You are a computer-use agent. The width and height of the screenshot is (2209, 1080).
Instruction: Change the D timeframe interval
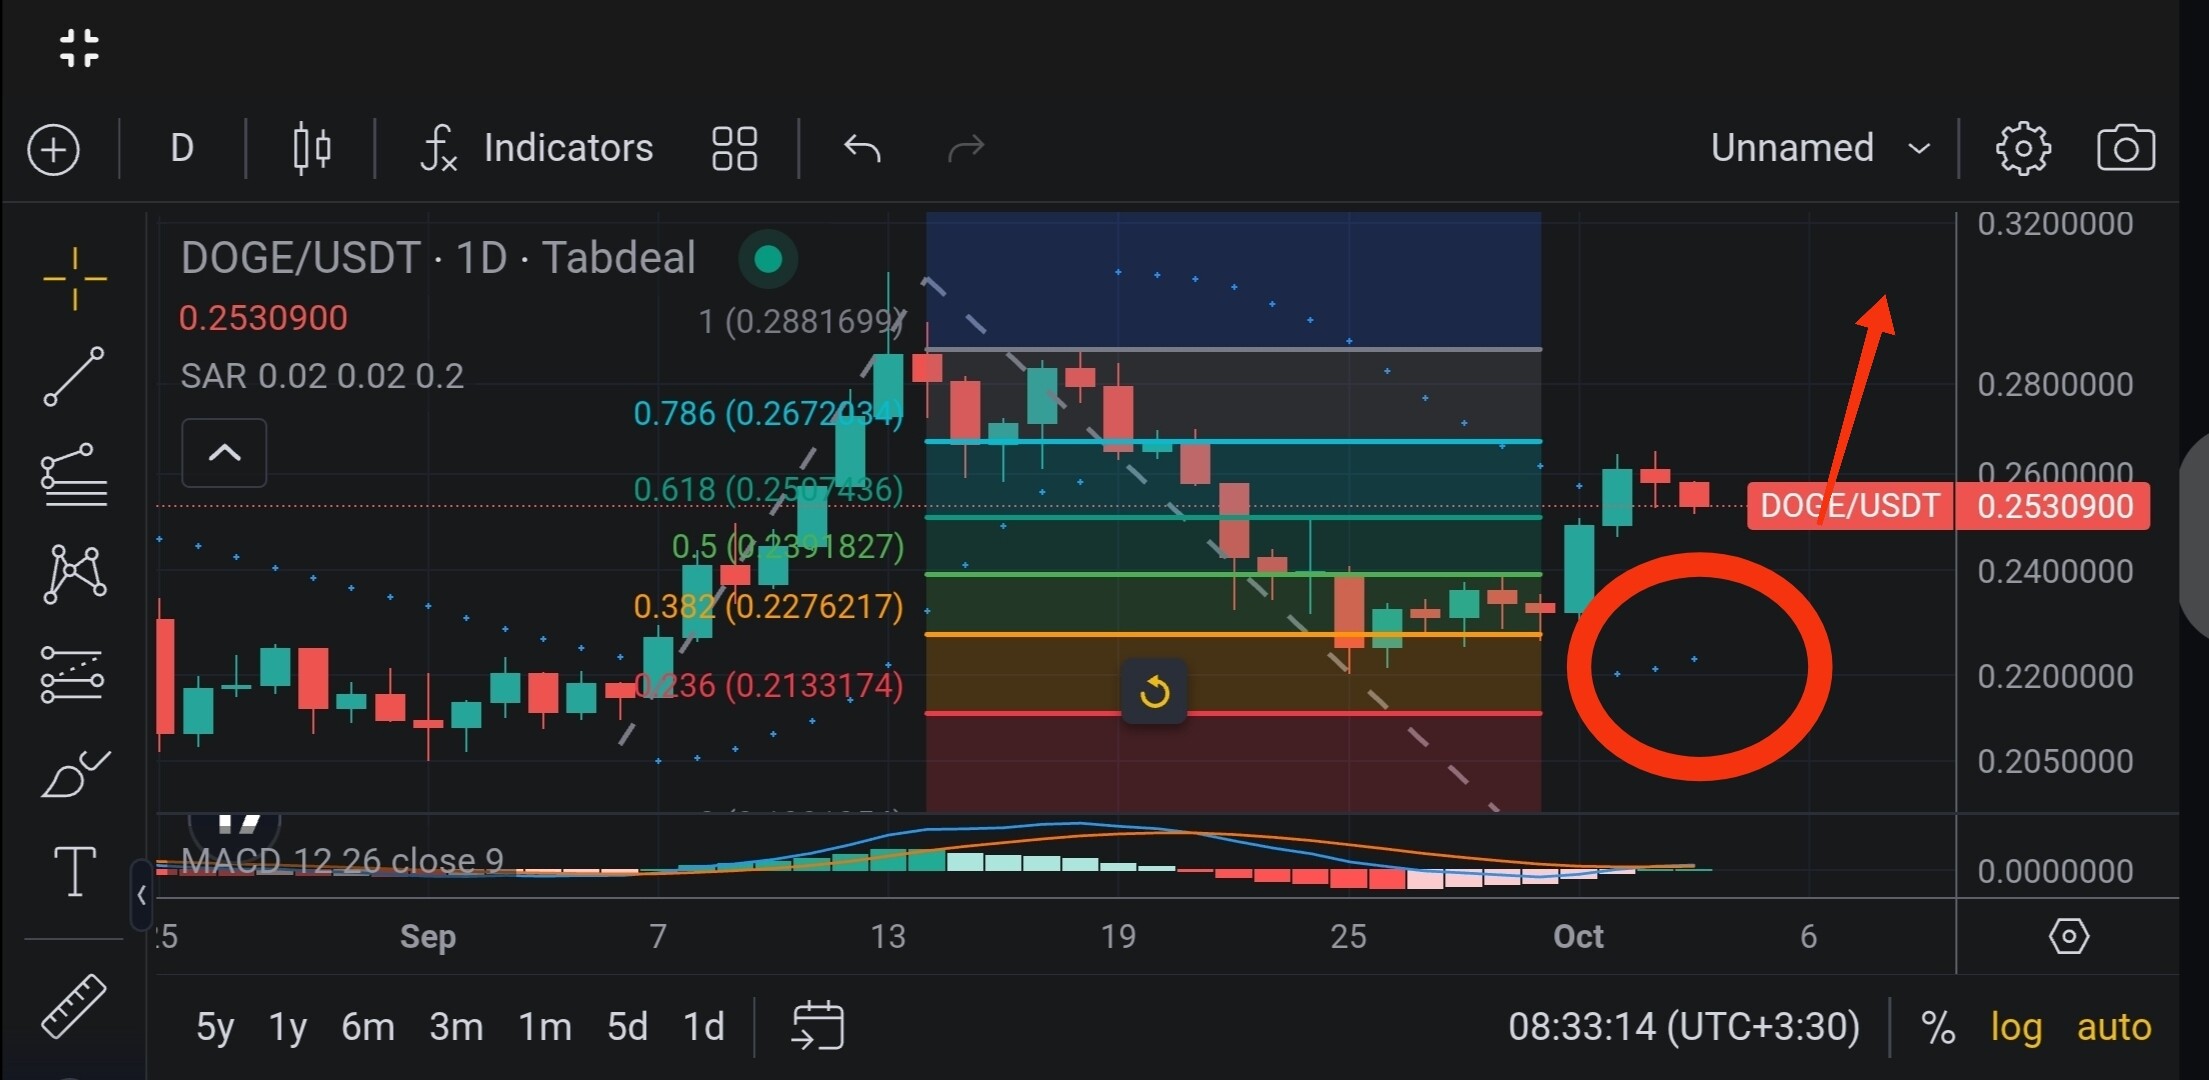(x=182, y=149)
